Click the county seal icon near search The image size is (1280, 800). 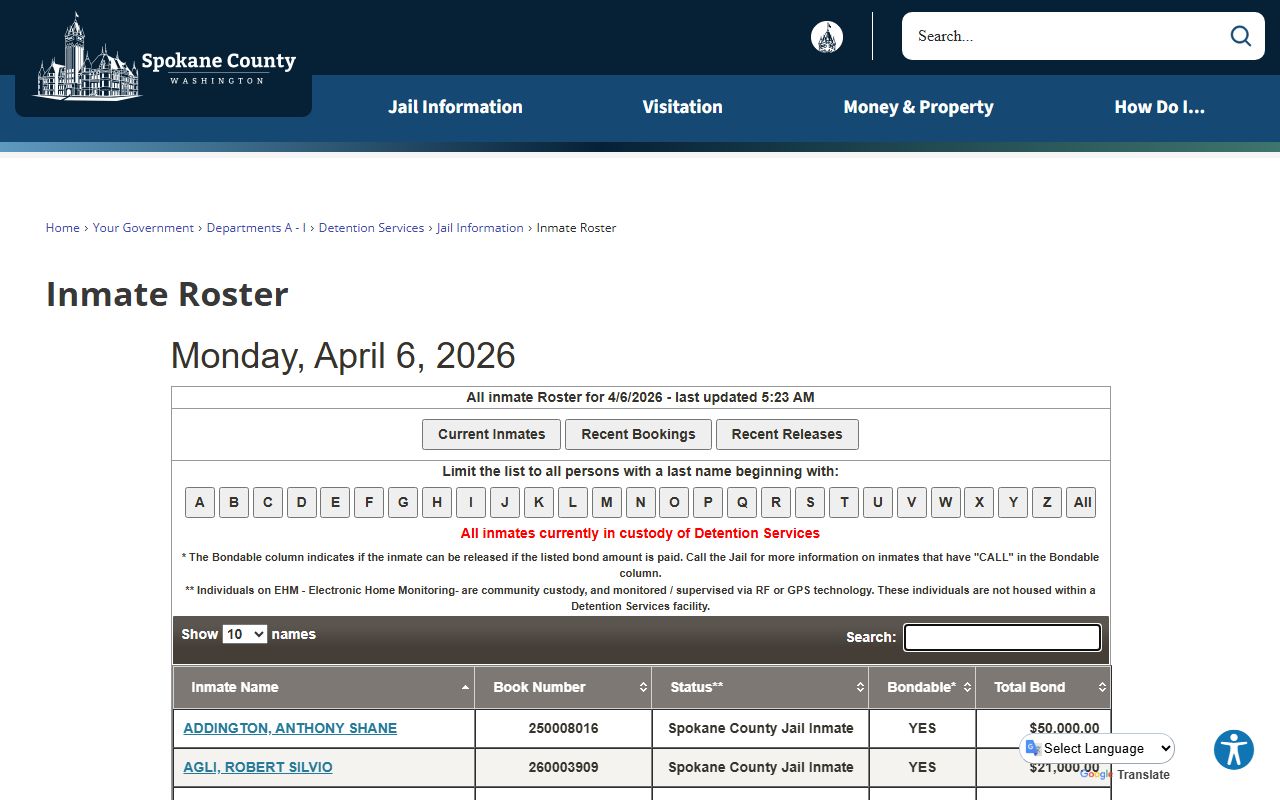[x=826, y=37]
